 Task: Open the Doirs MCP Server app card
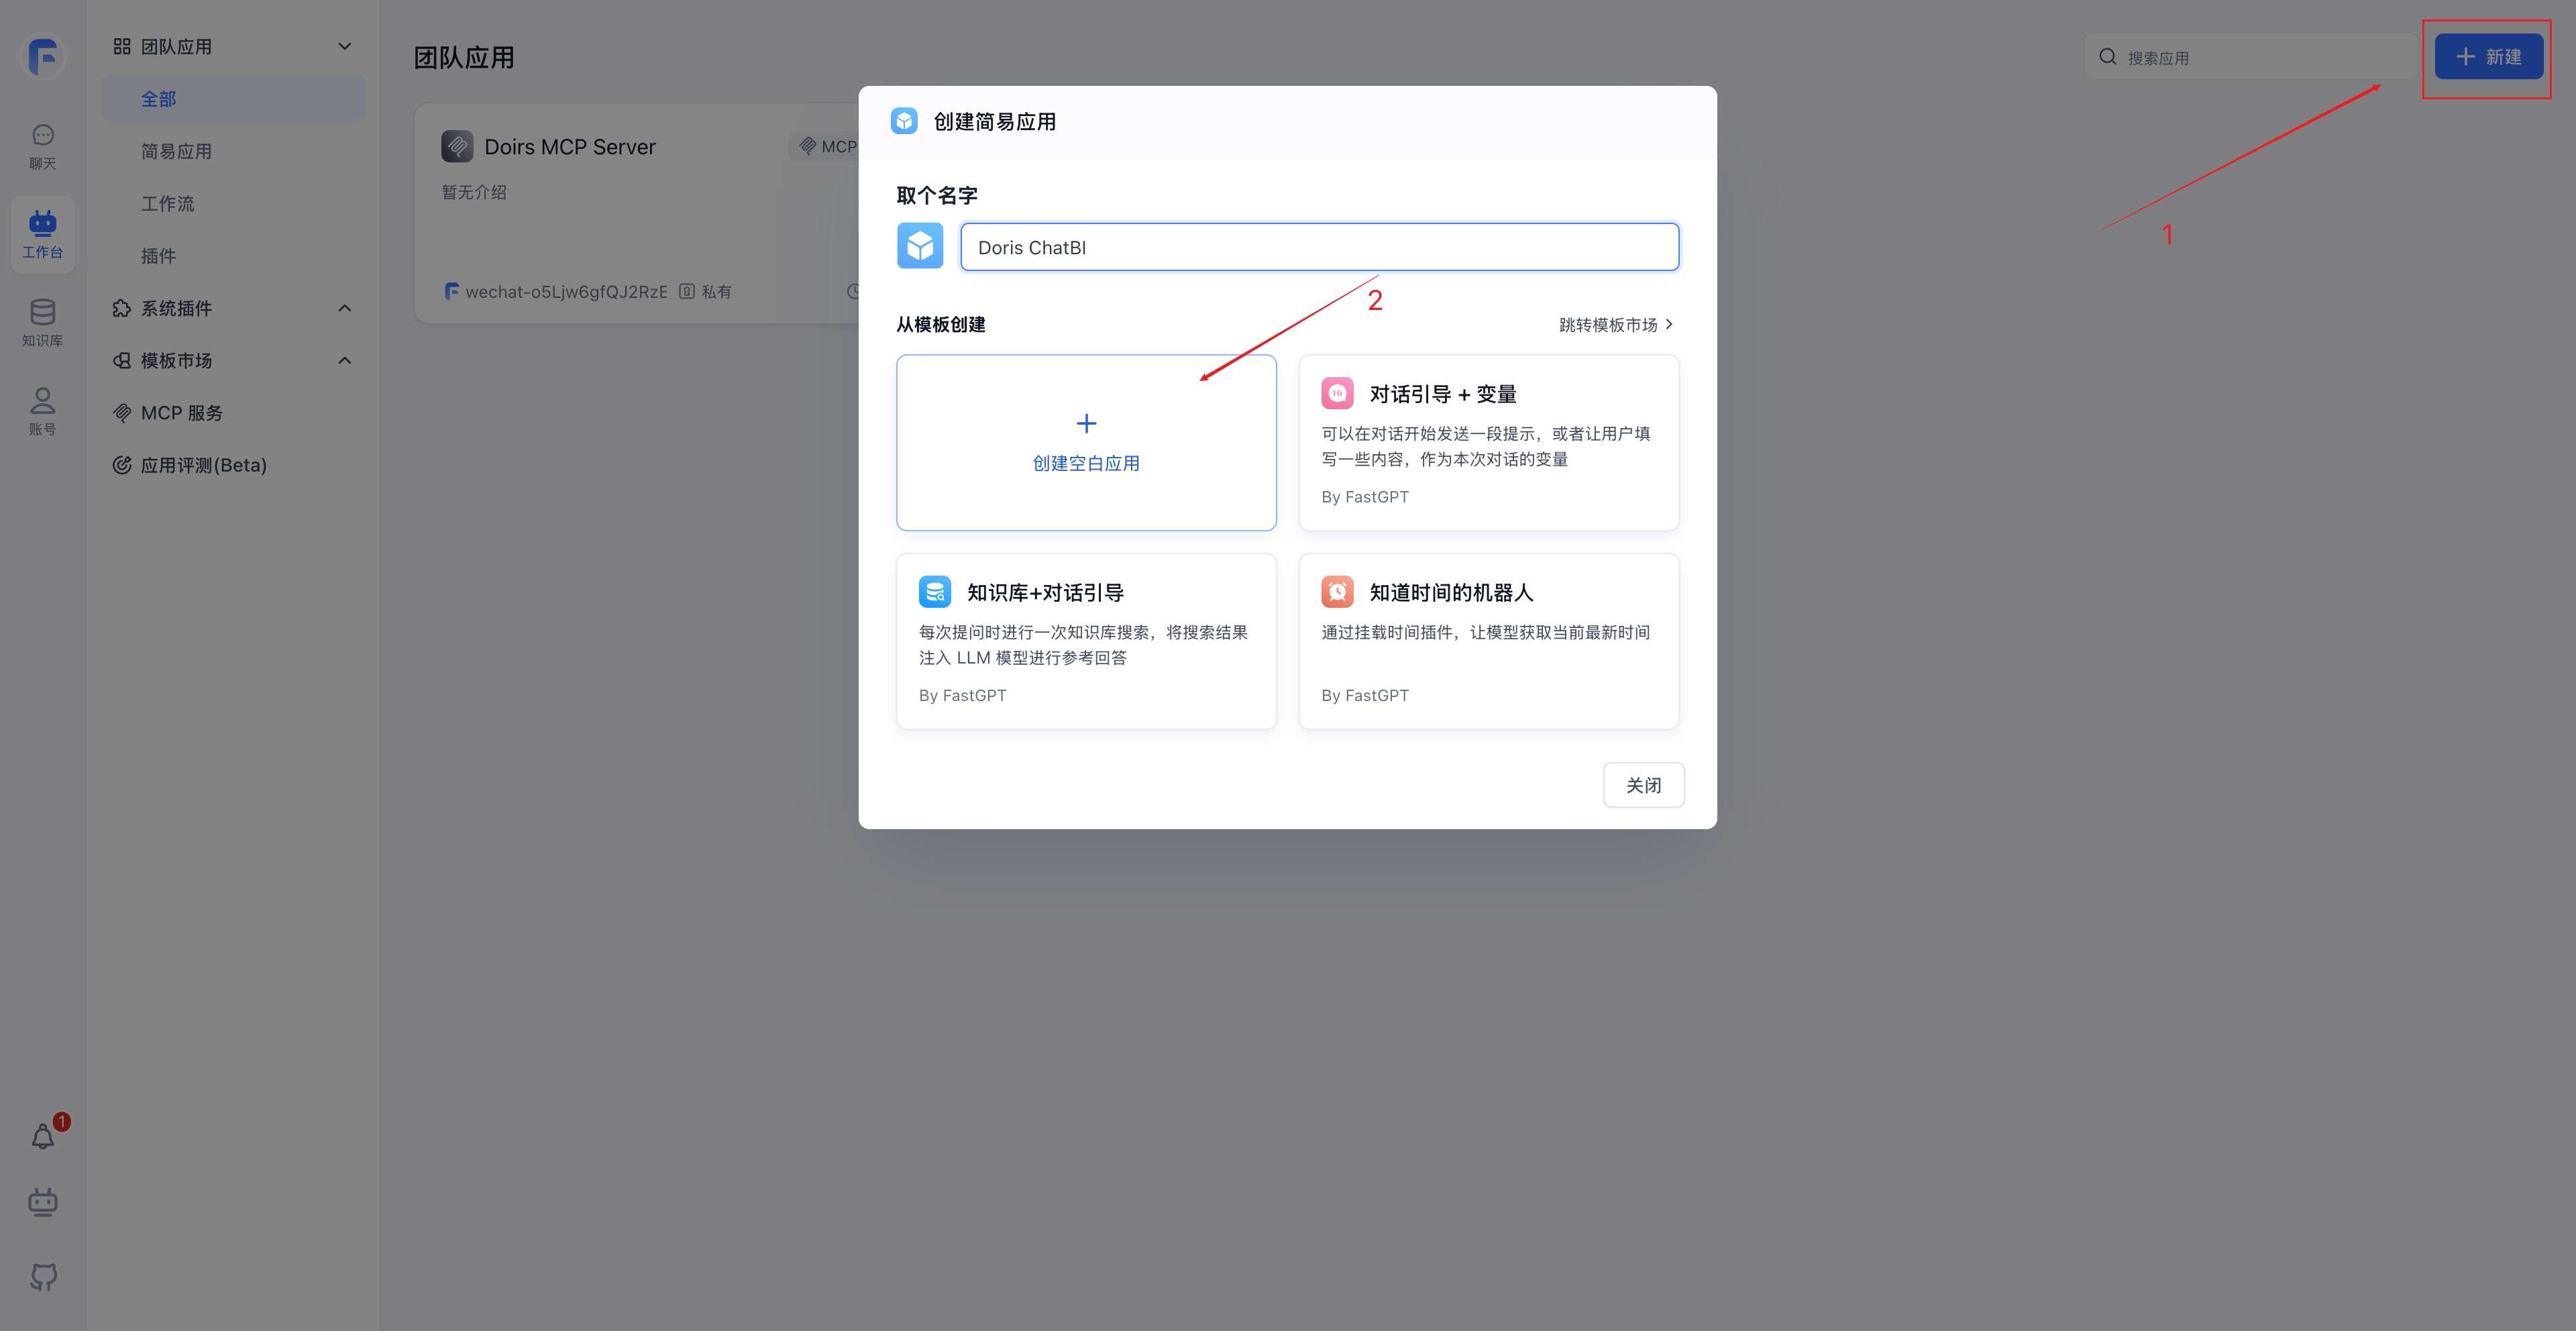click(637, 213)
